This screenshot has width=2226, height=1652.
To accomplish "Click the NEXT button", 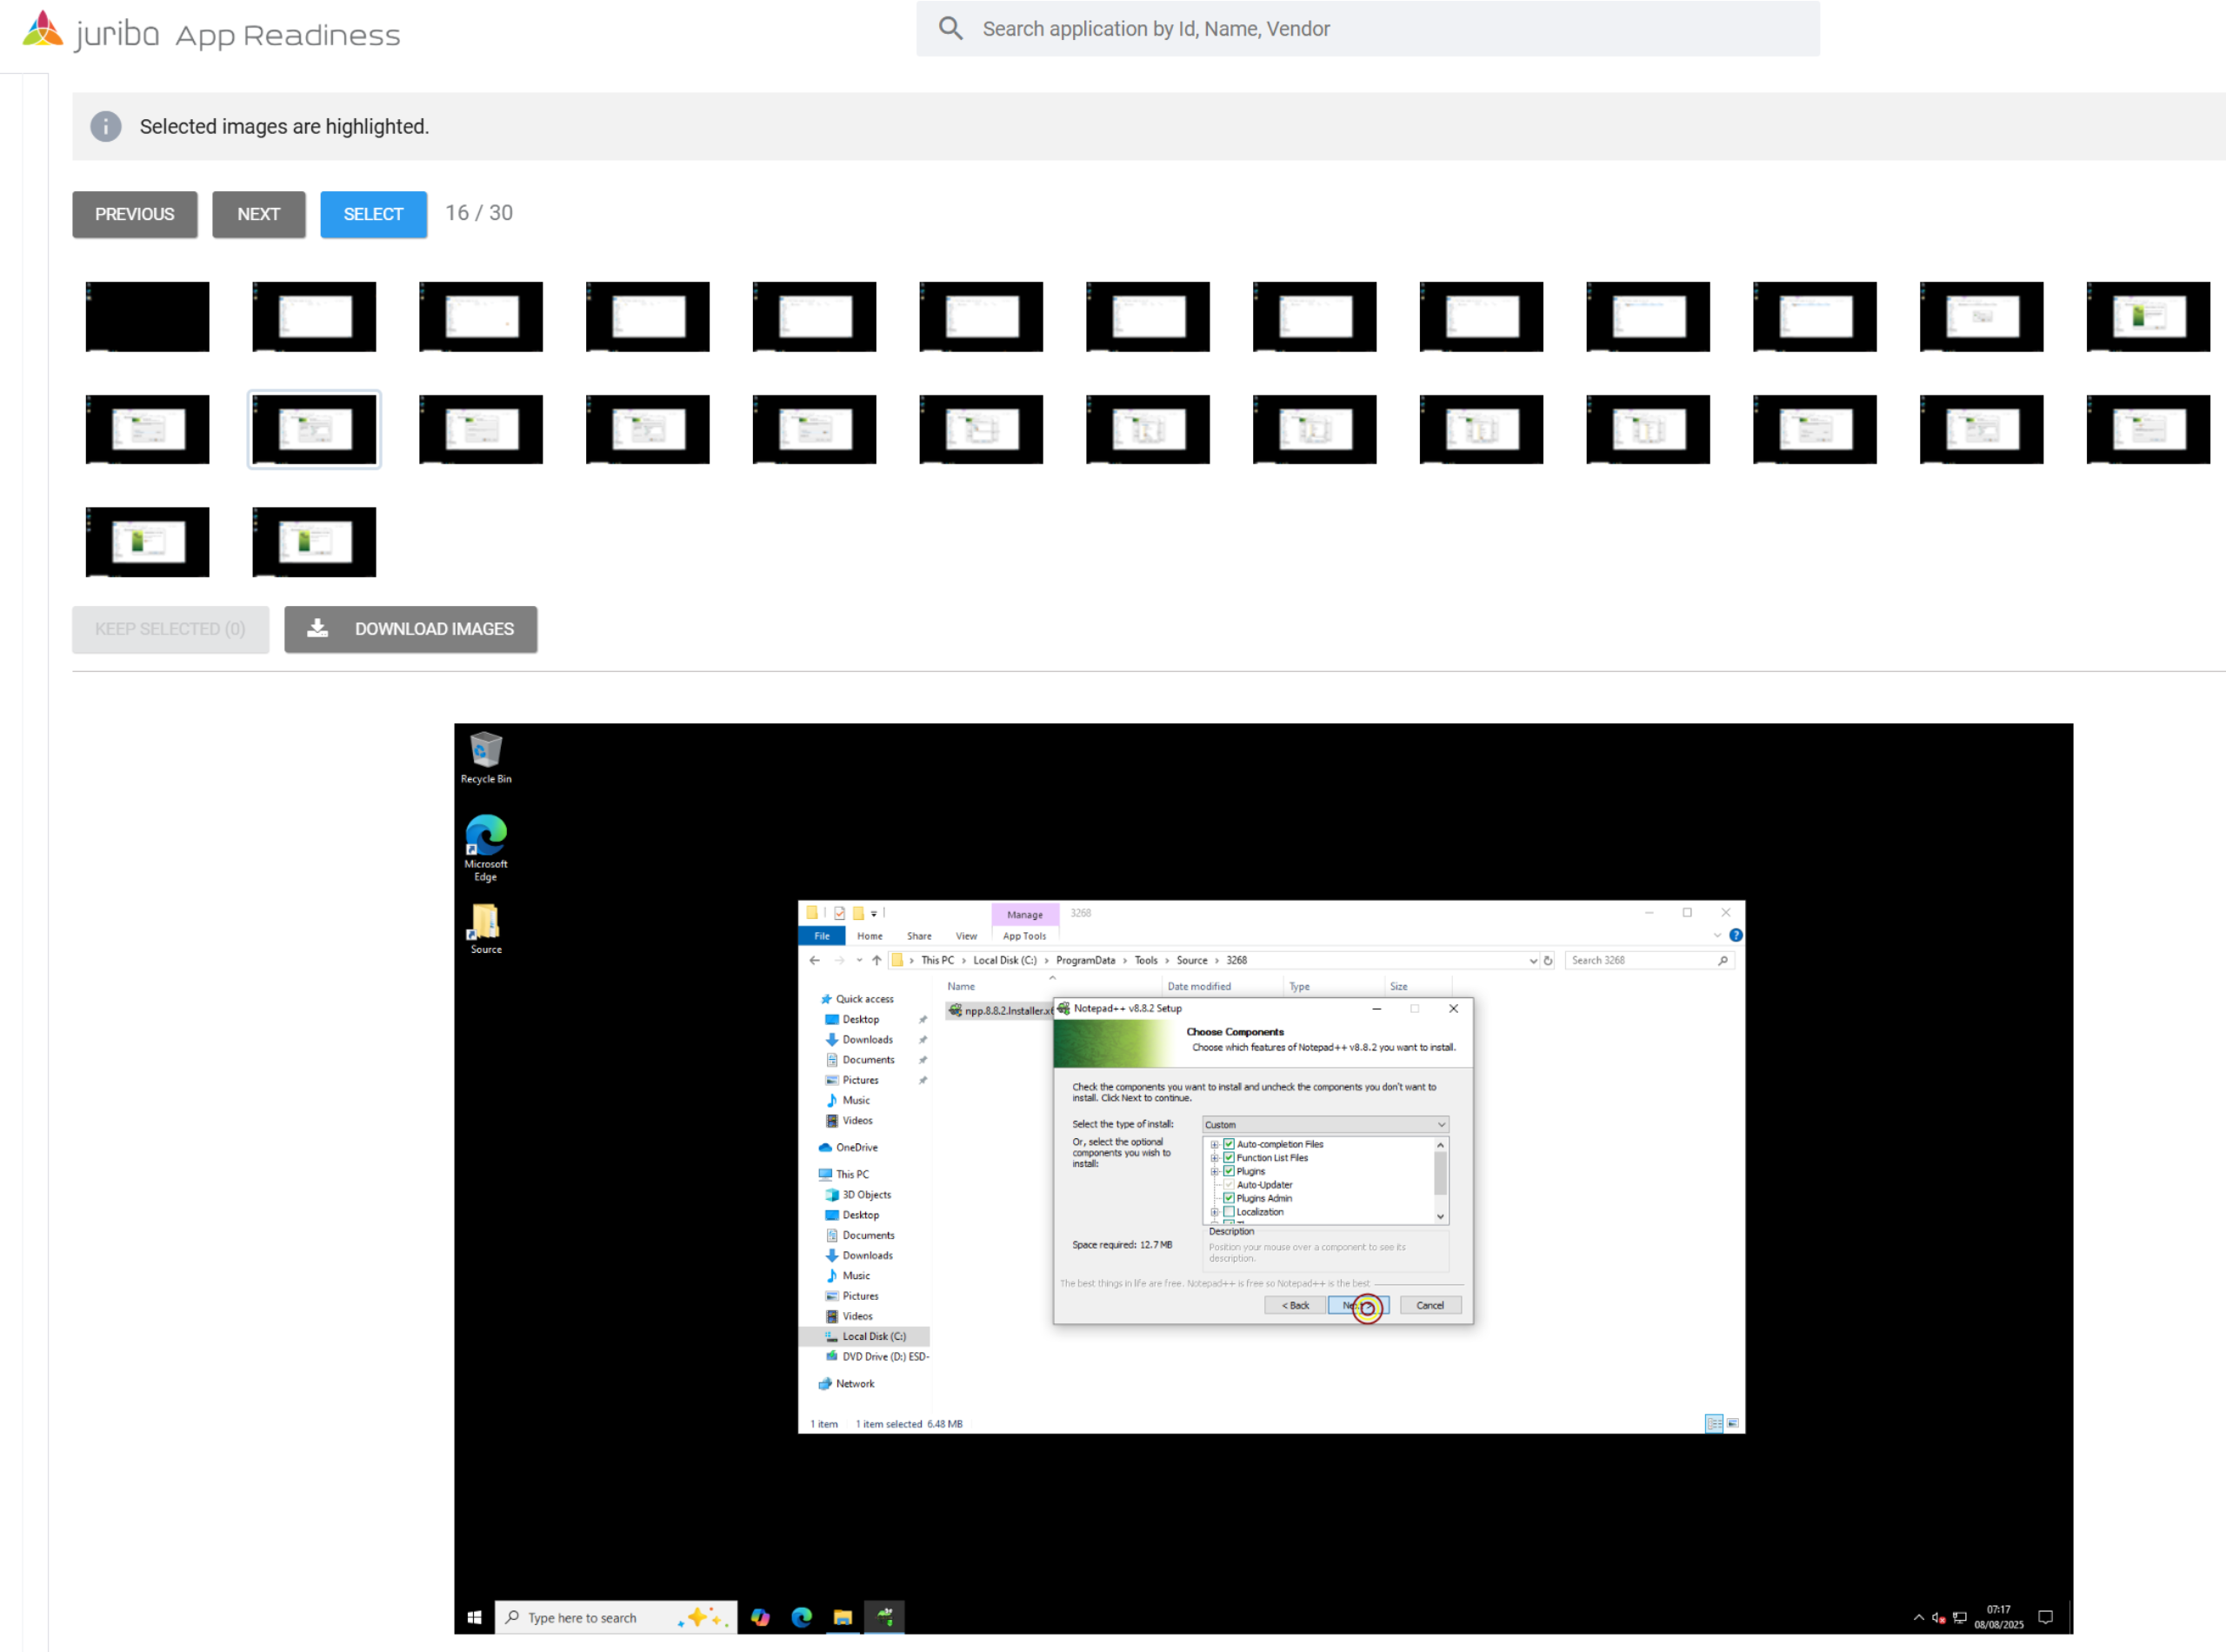I will [x=258, y=214].
